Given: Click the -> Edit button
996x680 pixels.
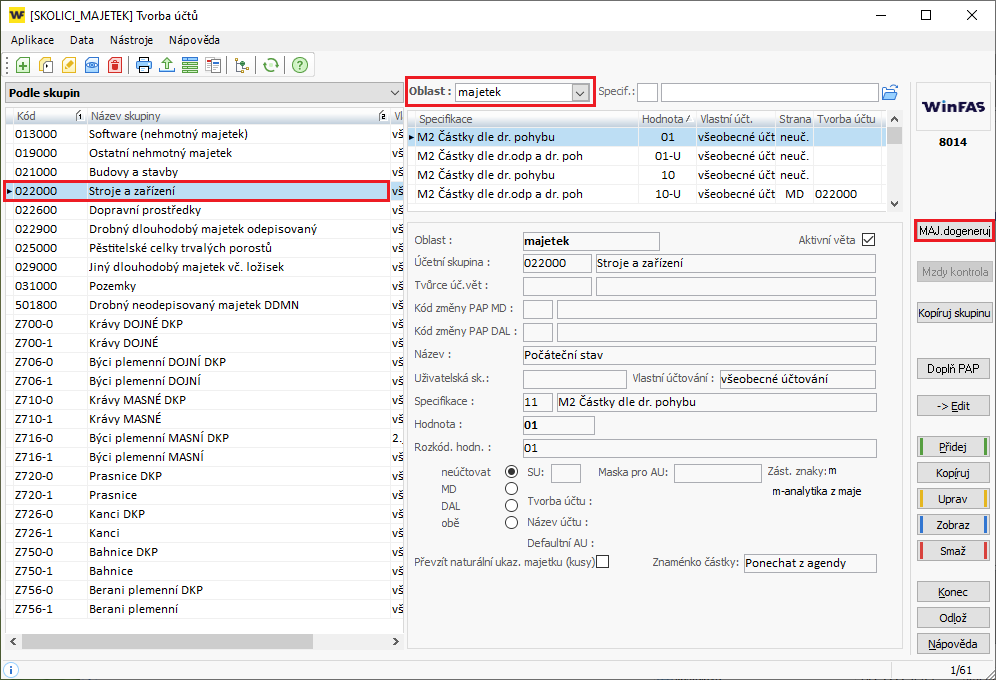Looking at the screenshot, I should pos(953,406).
